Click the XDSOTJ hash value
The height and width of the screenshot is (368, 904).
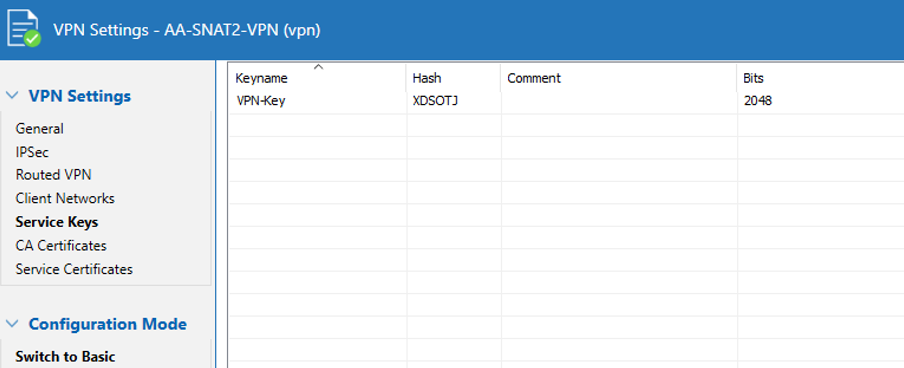(x=436, y=101)
